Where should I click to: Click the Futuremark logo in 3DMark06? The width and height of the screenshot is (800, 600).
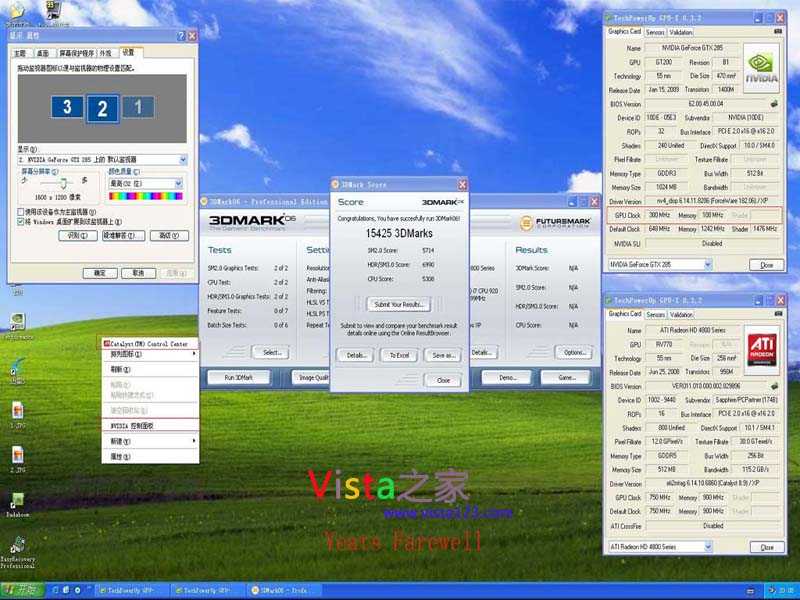coord(555,222)
